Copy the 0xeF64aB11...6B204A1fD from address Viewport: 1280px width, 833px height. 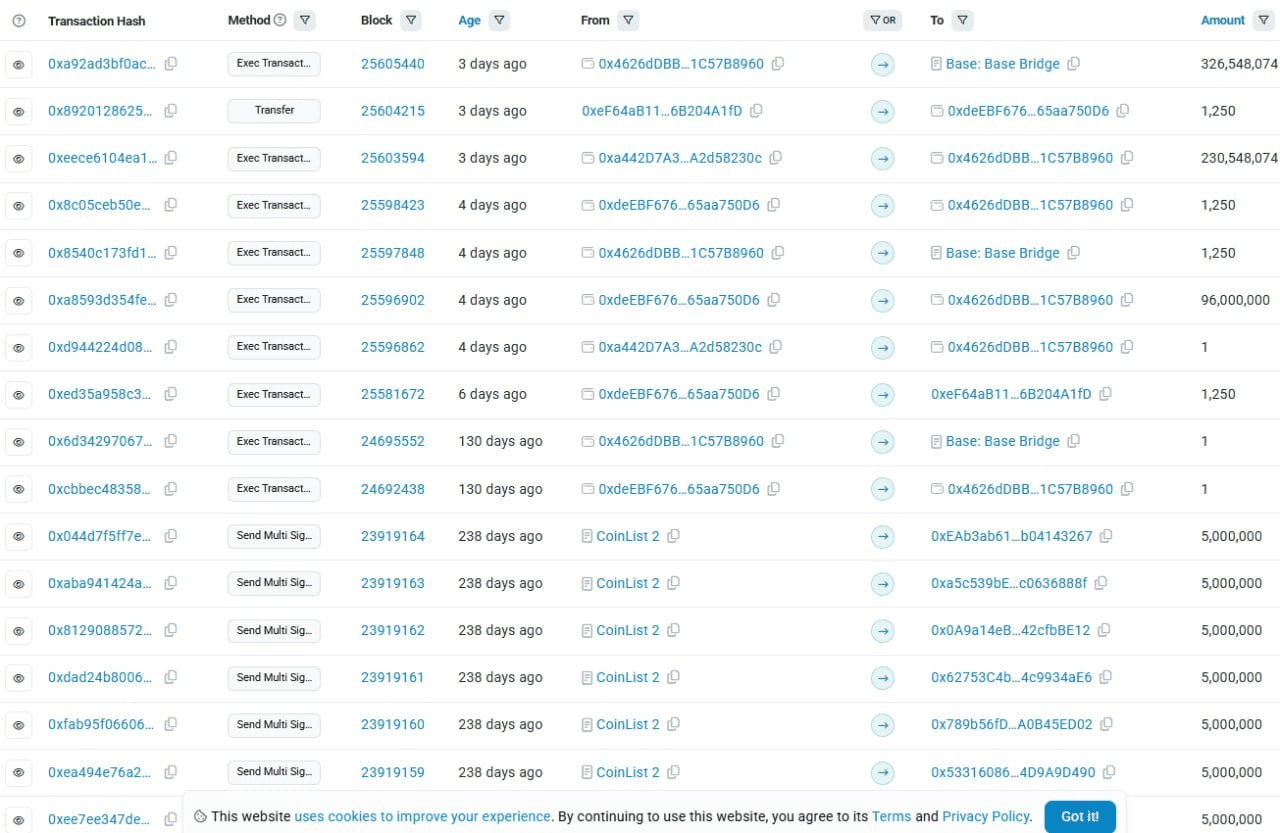point(756,111)
